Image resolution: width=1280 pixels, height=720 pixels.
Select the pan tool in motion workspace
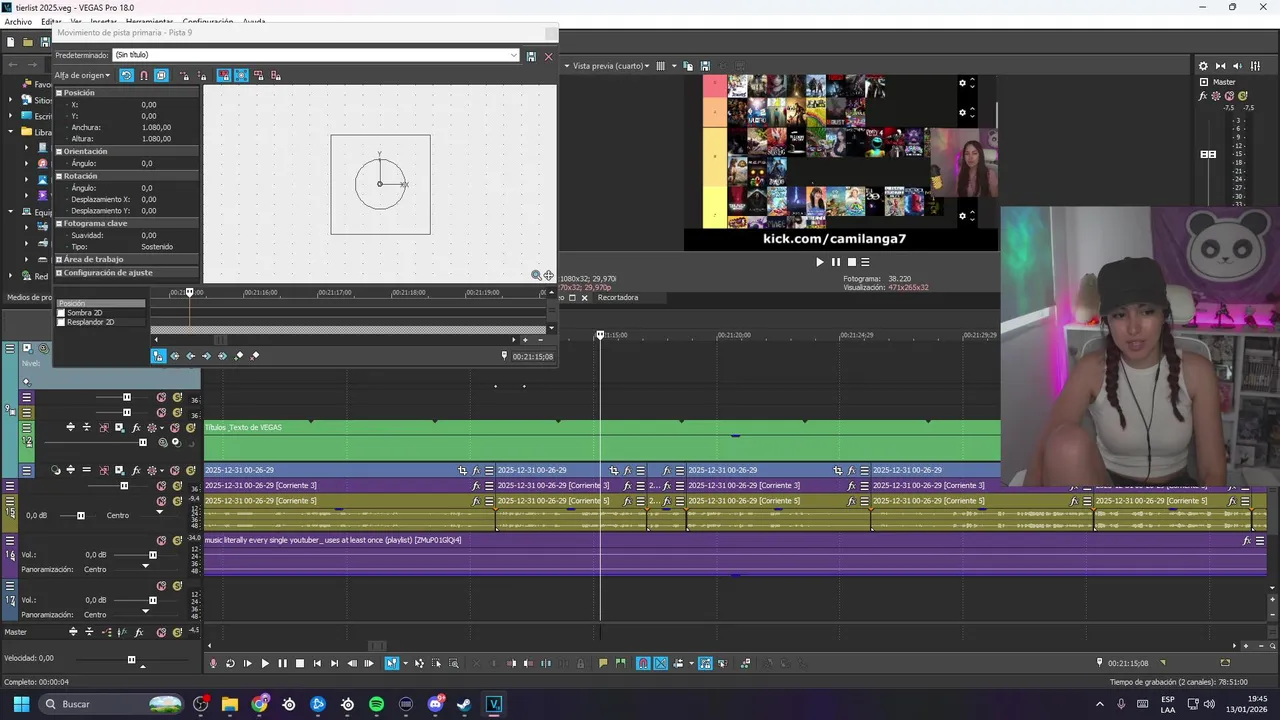coord(548,275)
